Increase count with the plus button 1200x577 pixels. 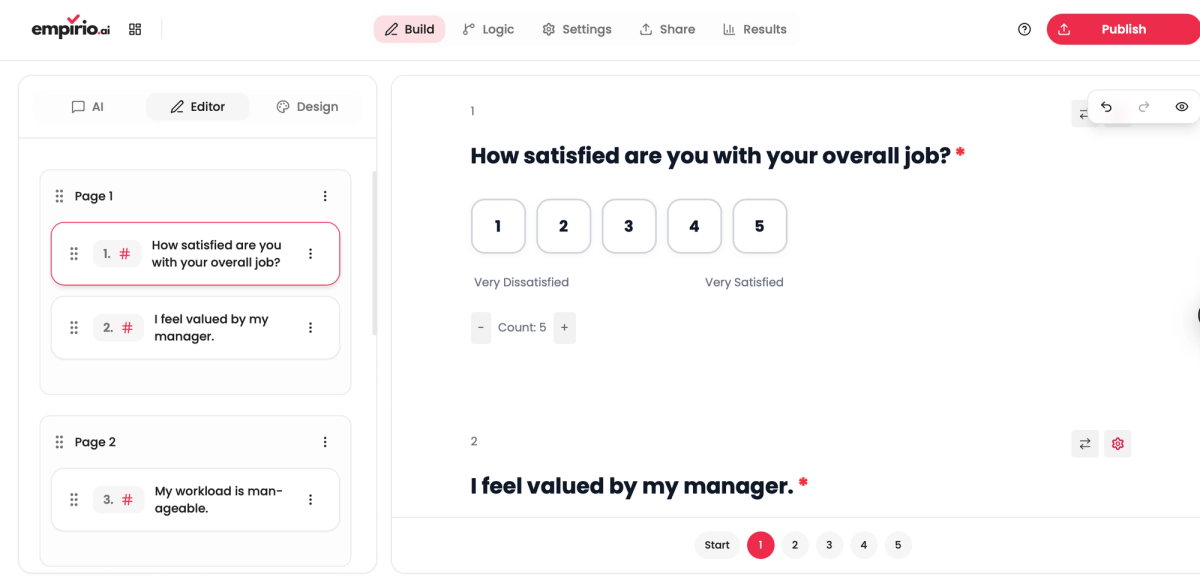pos(564,328)
